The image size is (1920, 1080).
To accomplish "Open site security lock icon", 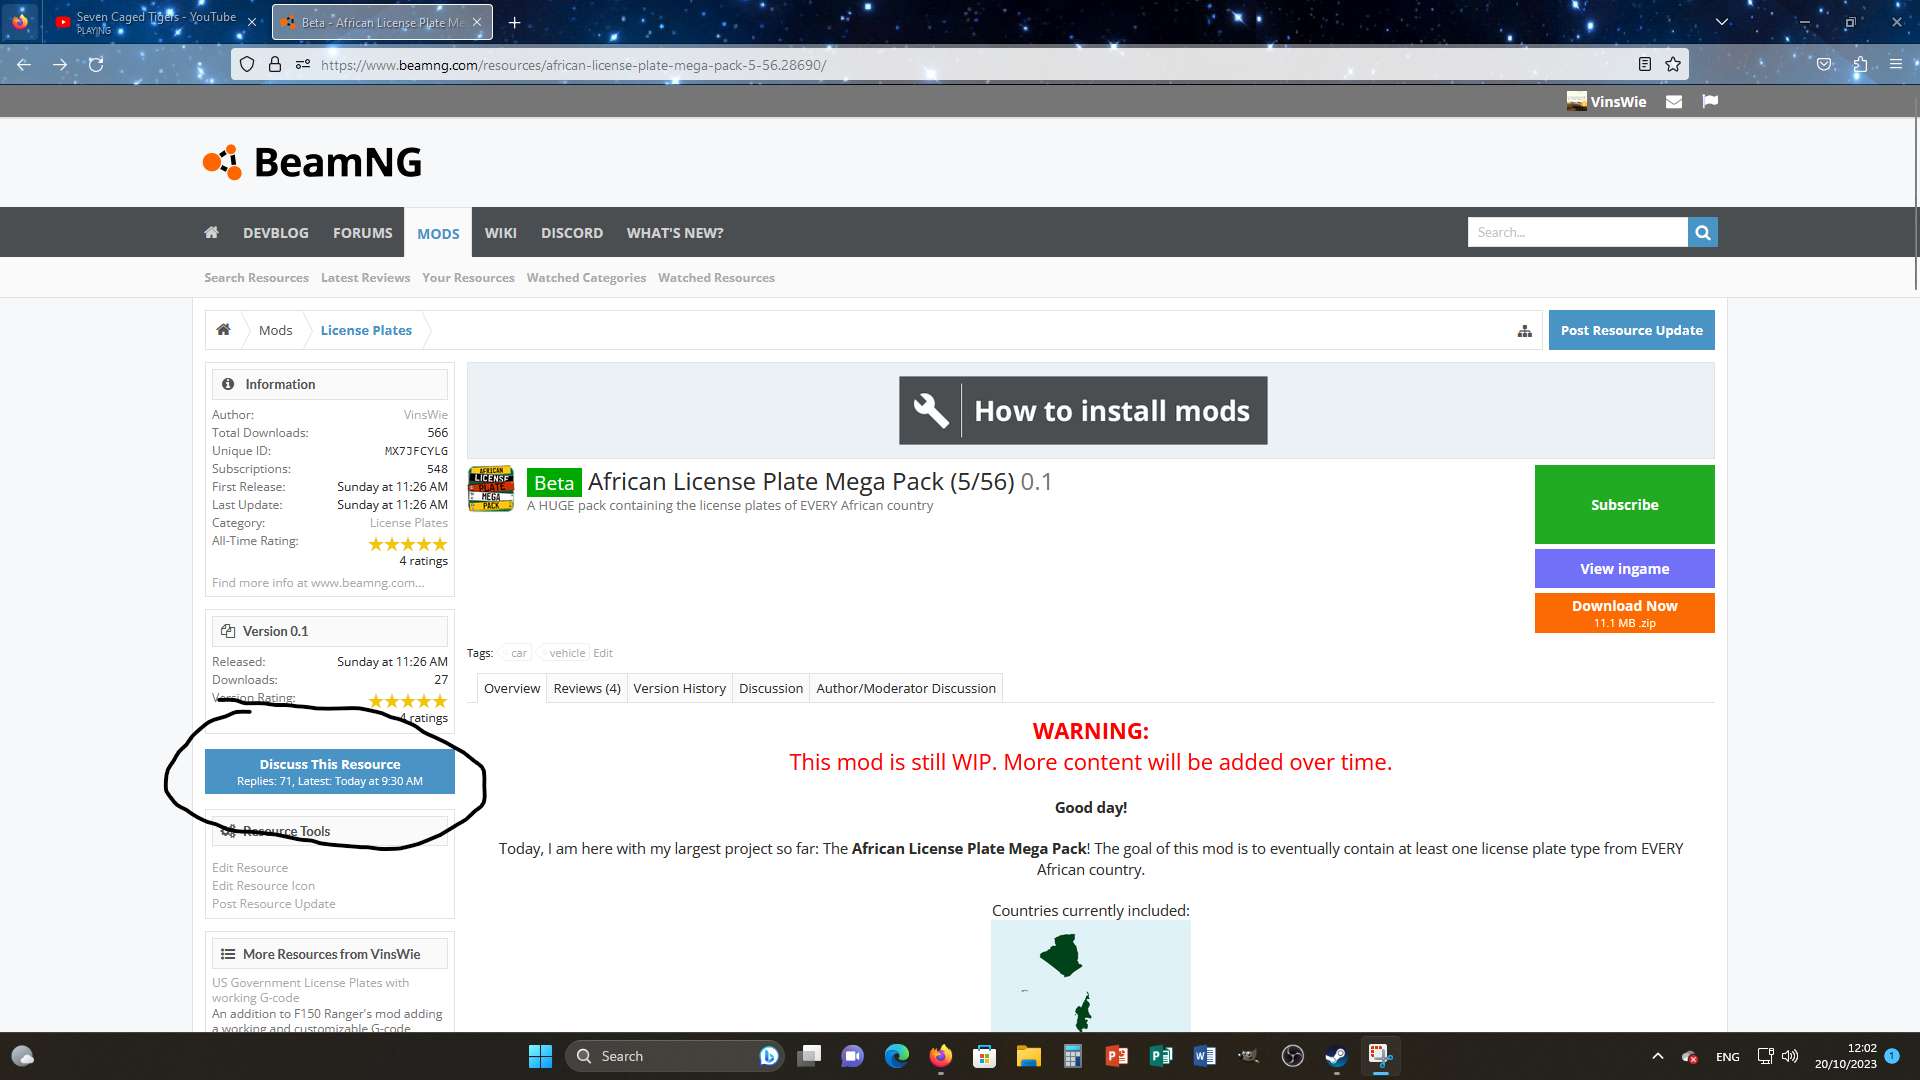I will click(275, 64).
